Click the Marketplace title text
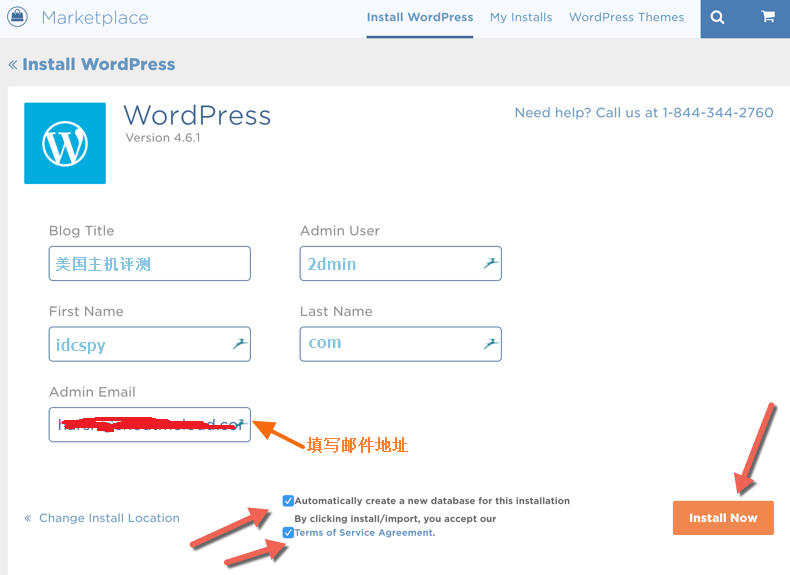The image size is (790, 575). [95, 18]
